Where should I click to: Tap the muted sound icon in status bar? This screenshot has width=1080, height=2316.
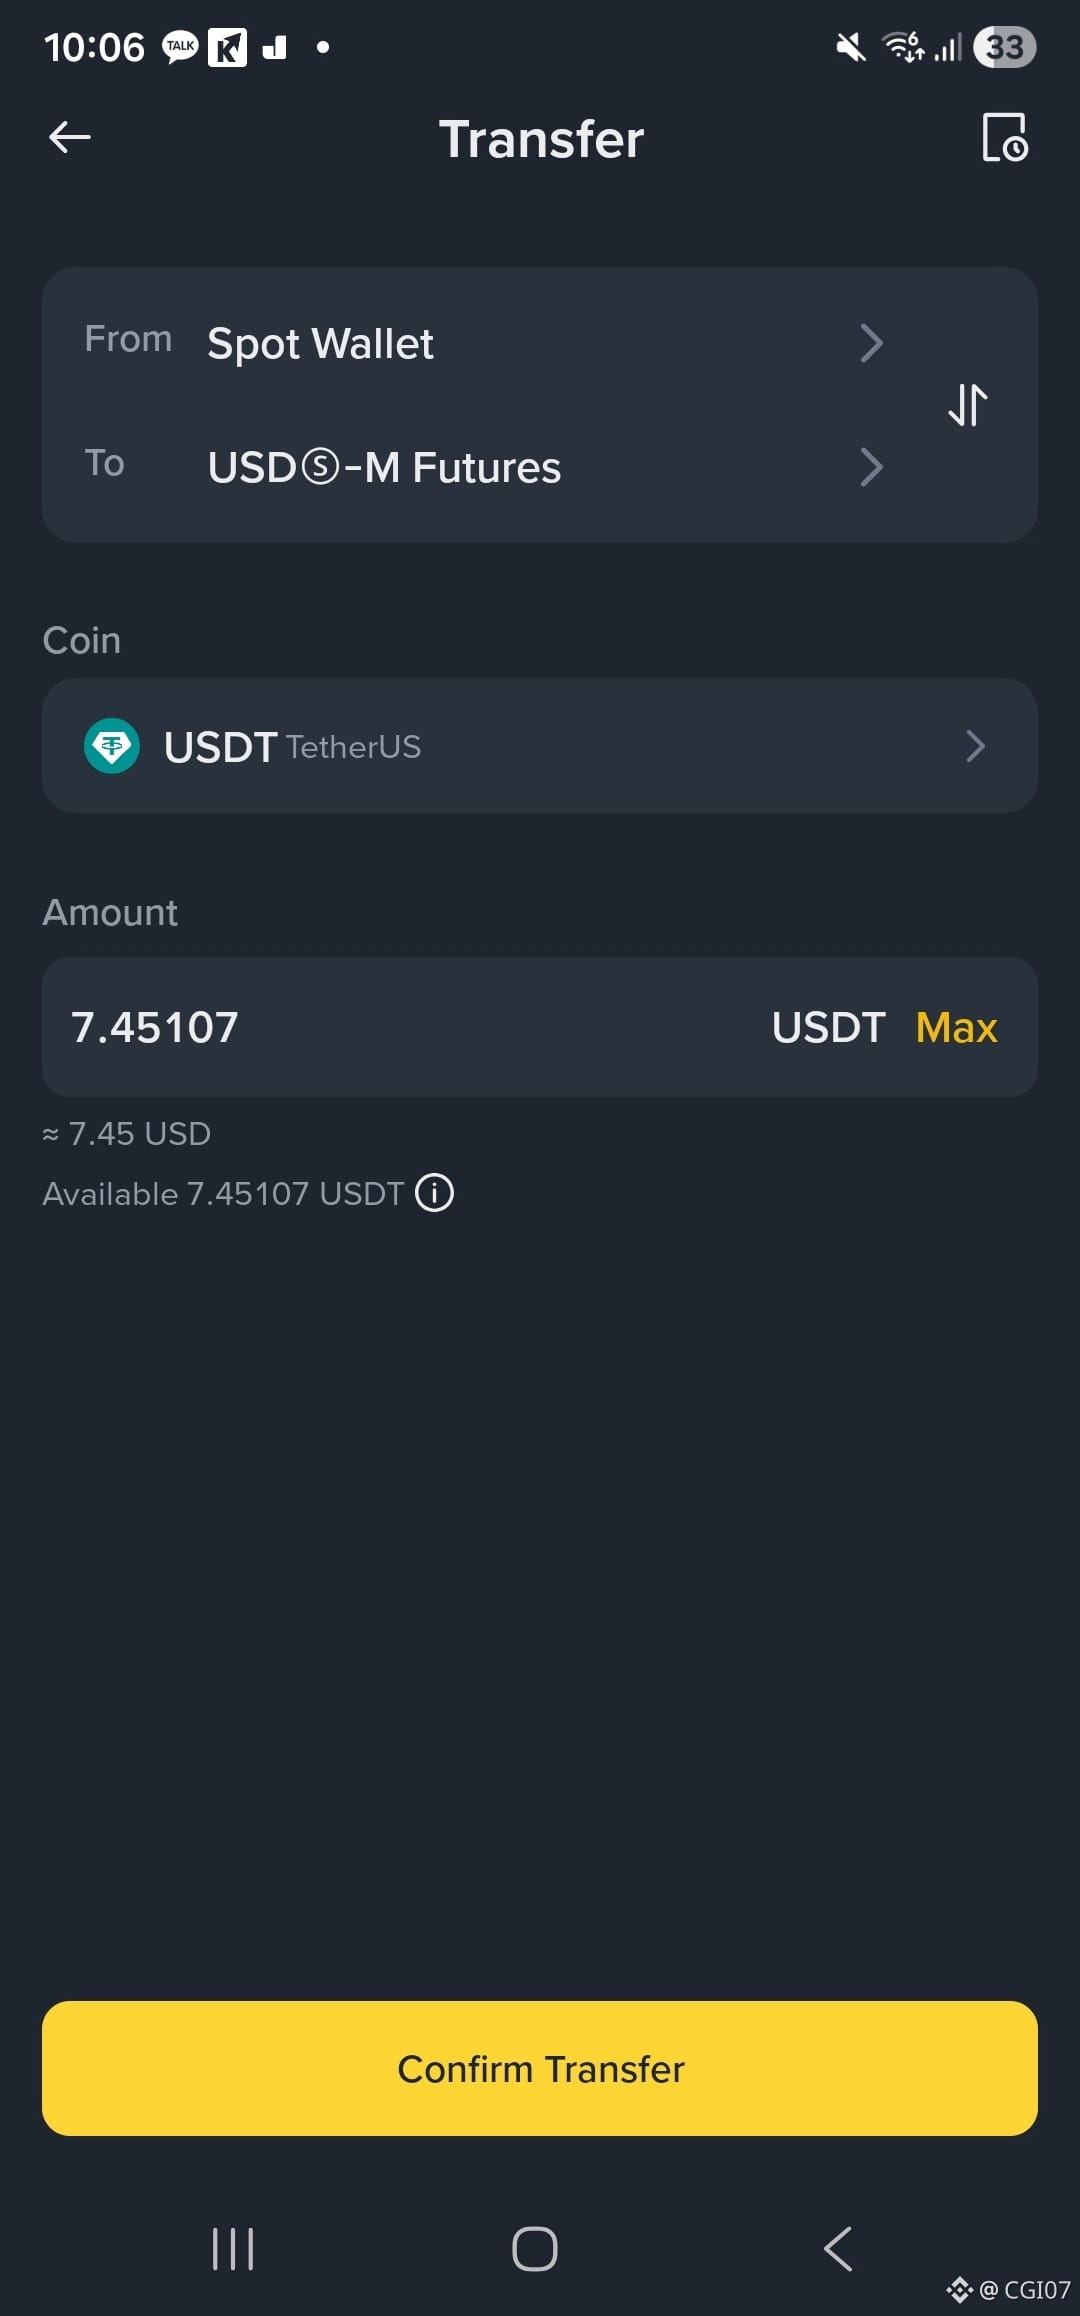[851, 47]
